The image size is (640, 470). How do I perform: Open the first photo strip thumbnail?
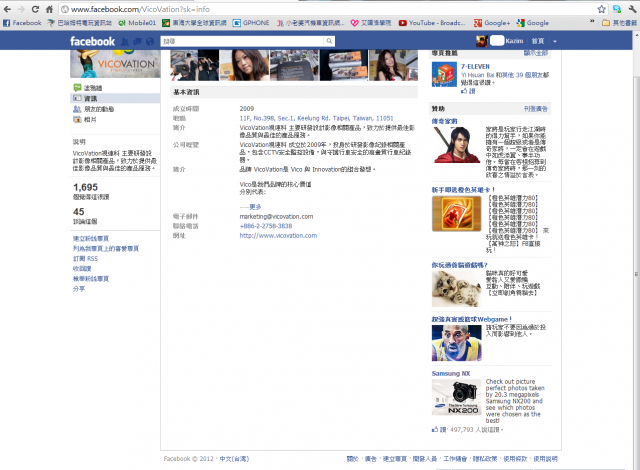[195, 65]
